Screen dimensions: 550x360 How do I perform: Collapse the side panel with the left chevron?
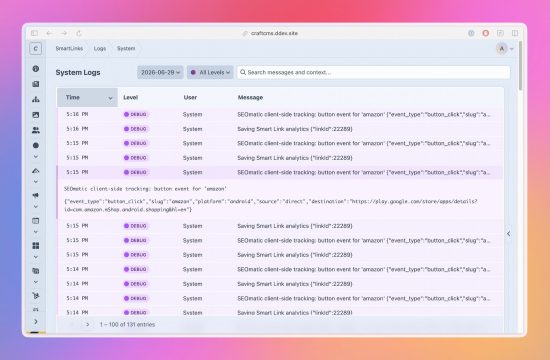pyautogui.click(x=509, y=234)
